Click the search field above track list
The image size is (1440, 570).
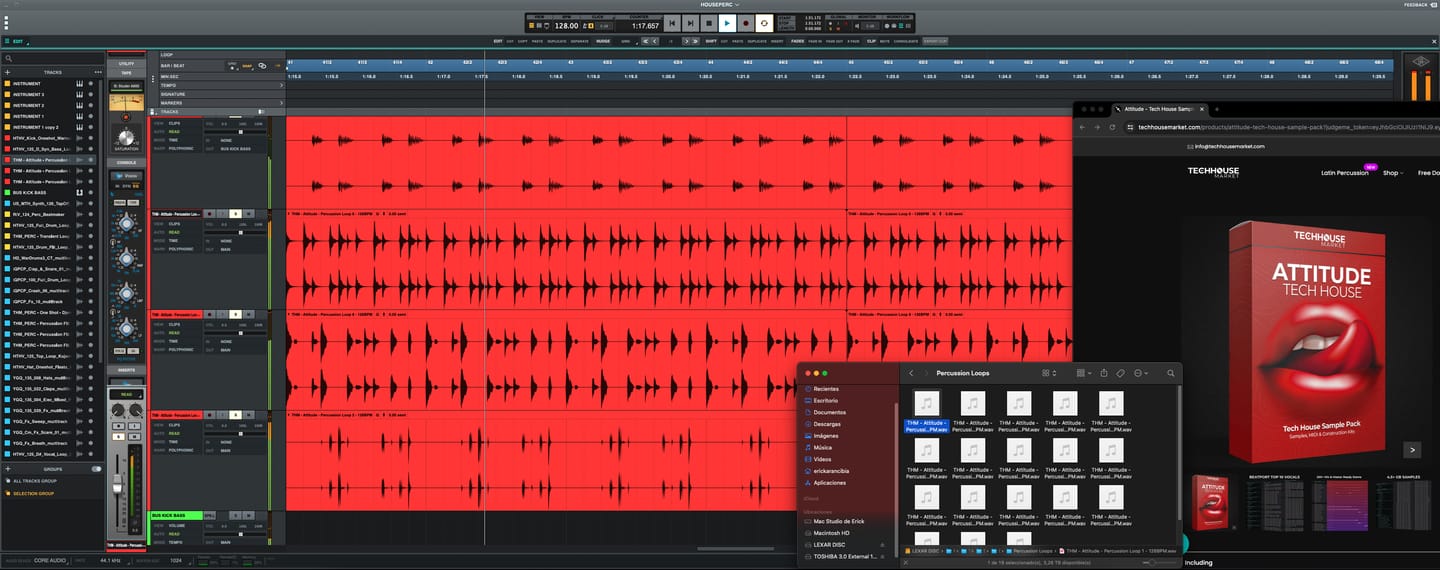pos(52,59)
